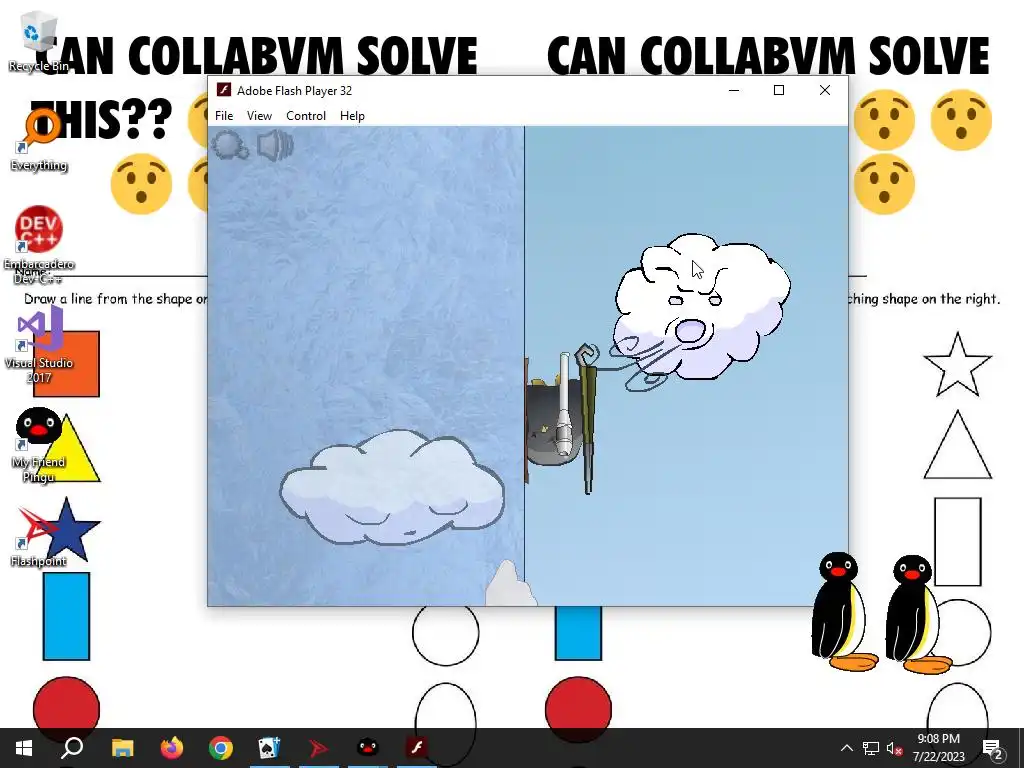The width and height of the screenshot is (1024, 768).
Task: Launch Firefox from the taskbar
Action: click(172, 748)
